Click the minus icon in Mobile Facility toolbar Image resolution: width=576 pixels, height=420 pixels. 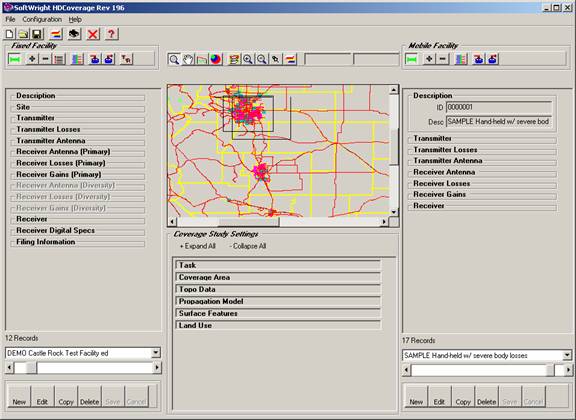443,59
